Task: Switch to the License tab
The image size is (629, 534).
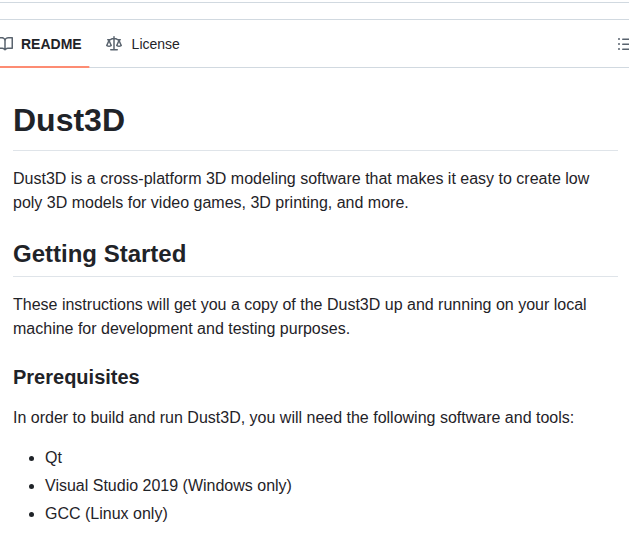Action: (142, 44)
